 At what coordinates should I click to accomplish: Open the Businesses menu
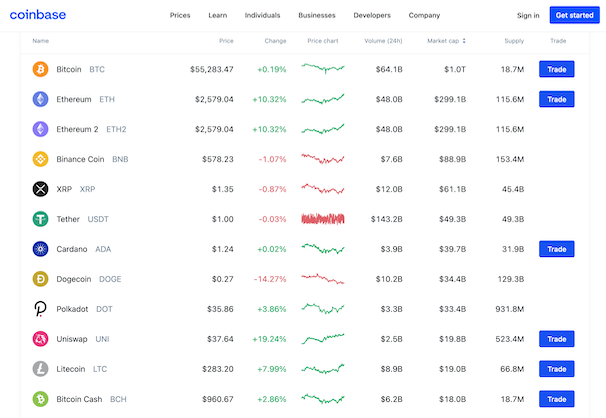point(317,15)
